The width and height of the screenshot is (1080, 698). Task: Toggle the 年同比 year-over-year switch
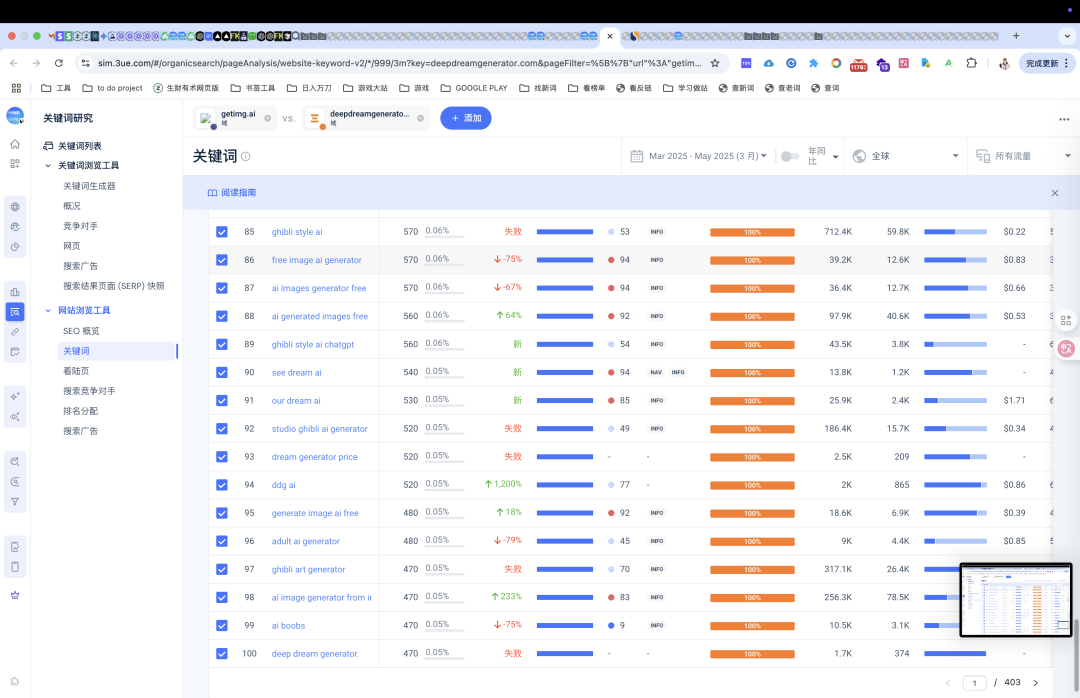[x=790, y=156]
